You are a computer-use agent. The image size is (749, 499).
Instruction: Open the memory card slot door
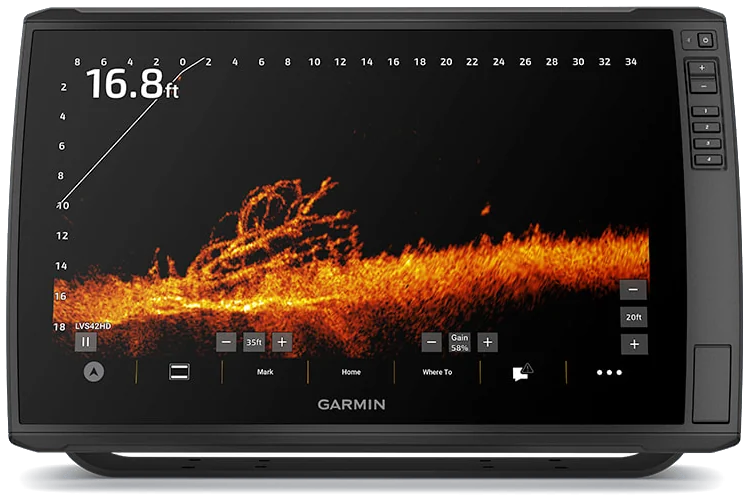pyautogui.click(x=712, y=384)
